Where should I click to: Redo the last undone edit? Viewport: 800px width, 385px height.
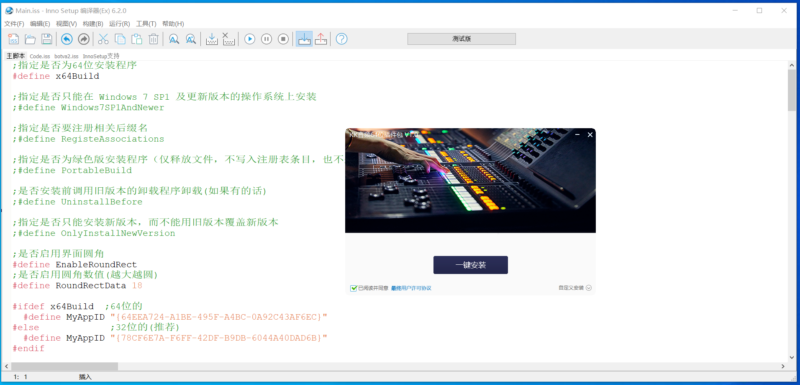click(x=84, y=39)
